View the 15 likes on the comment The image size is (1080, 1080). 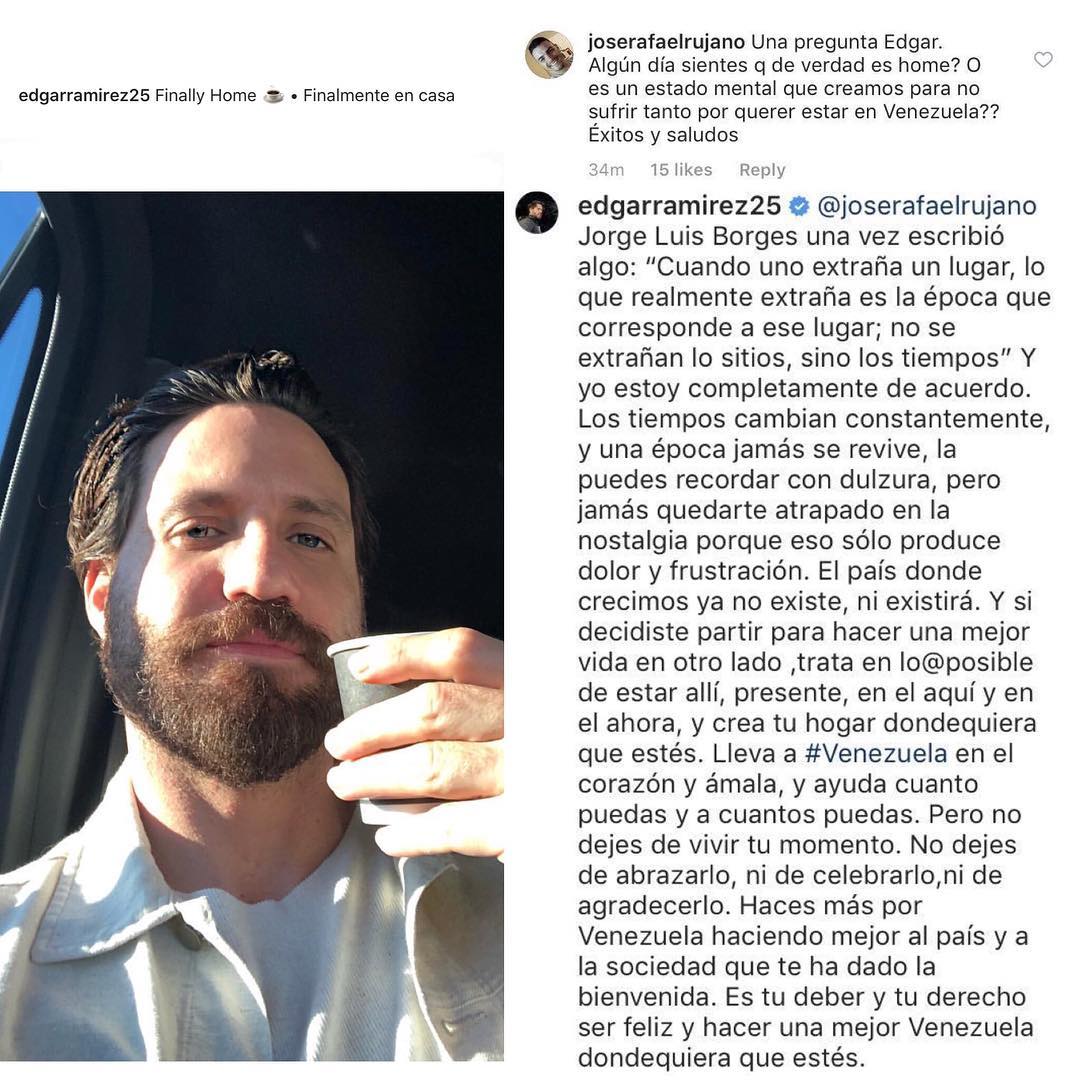tap(681, 169)
